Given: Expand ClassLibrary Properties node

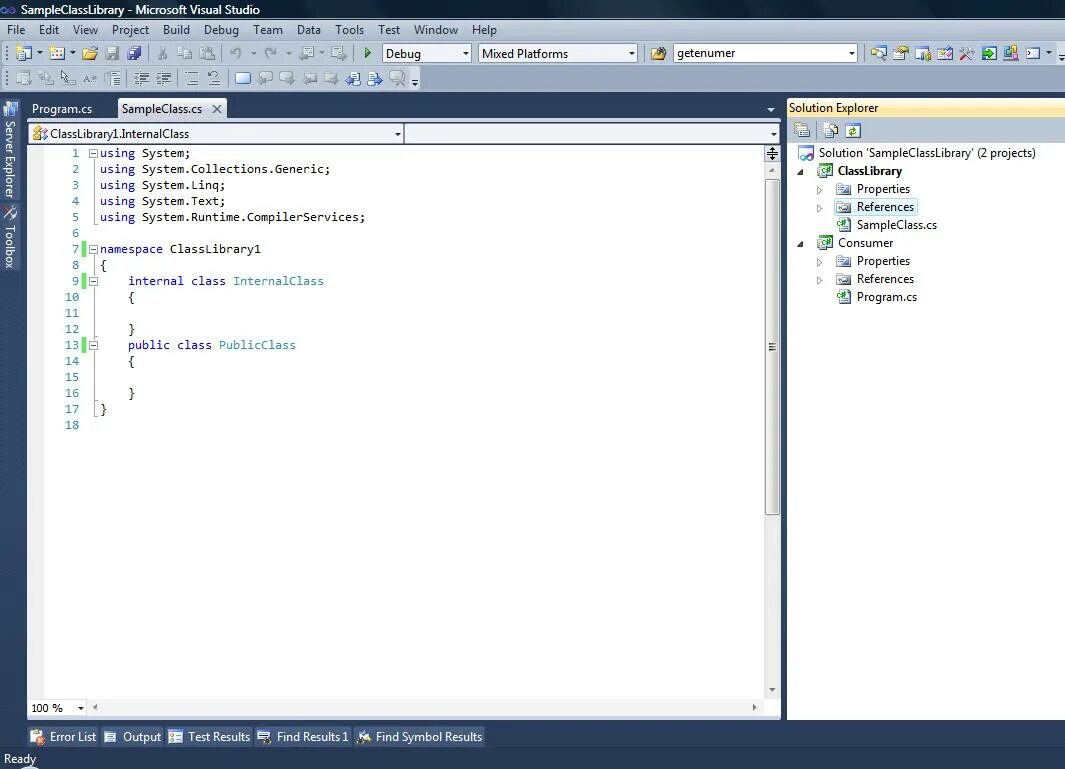Looking at the screenshot, I should tap(819, 190).
